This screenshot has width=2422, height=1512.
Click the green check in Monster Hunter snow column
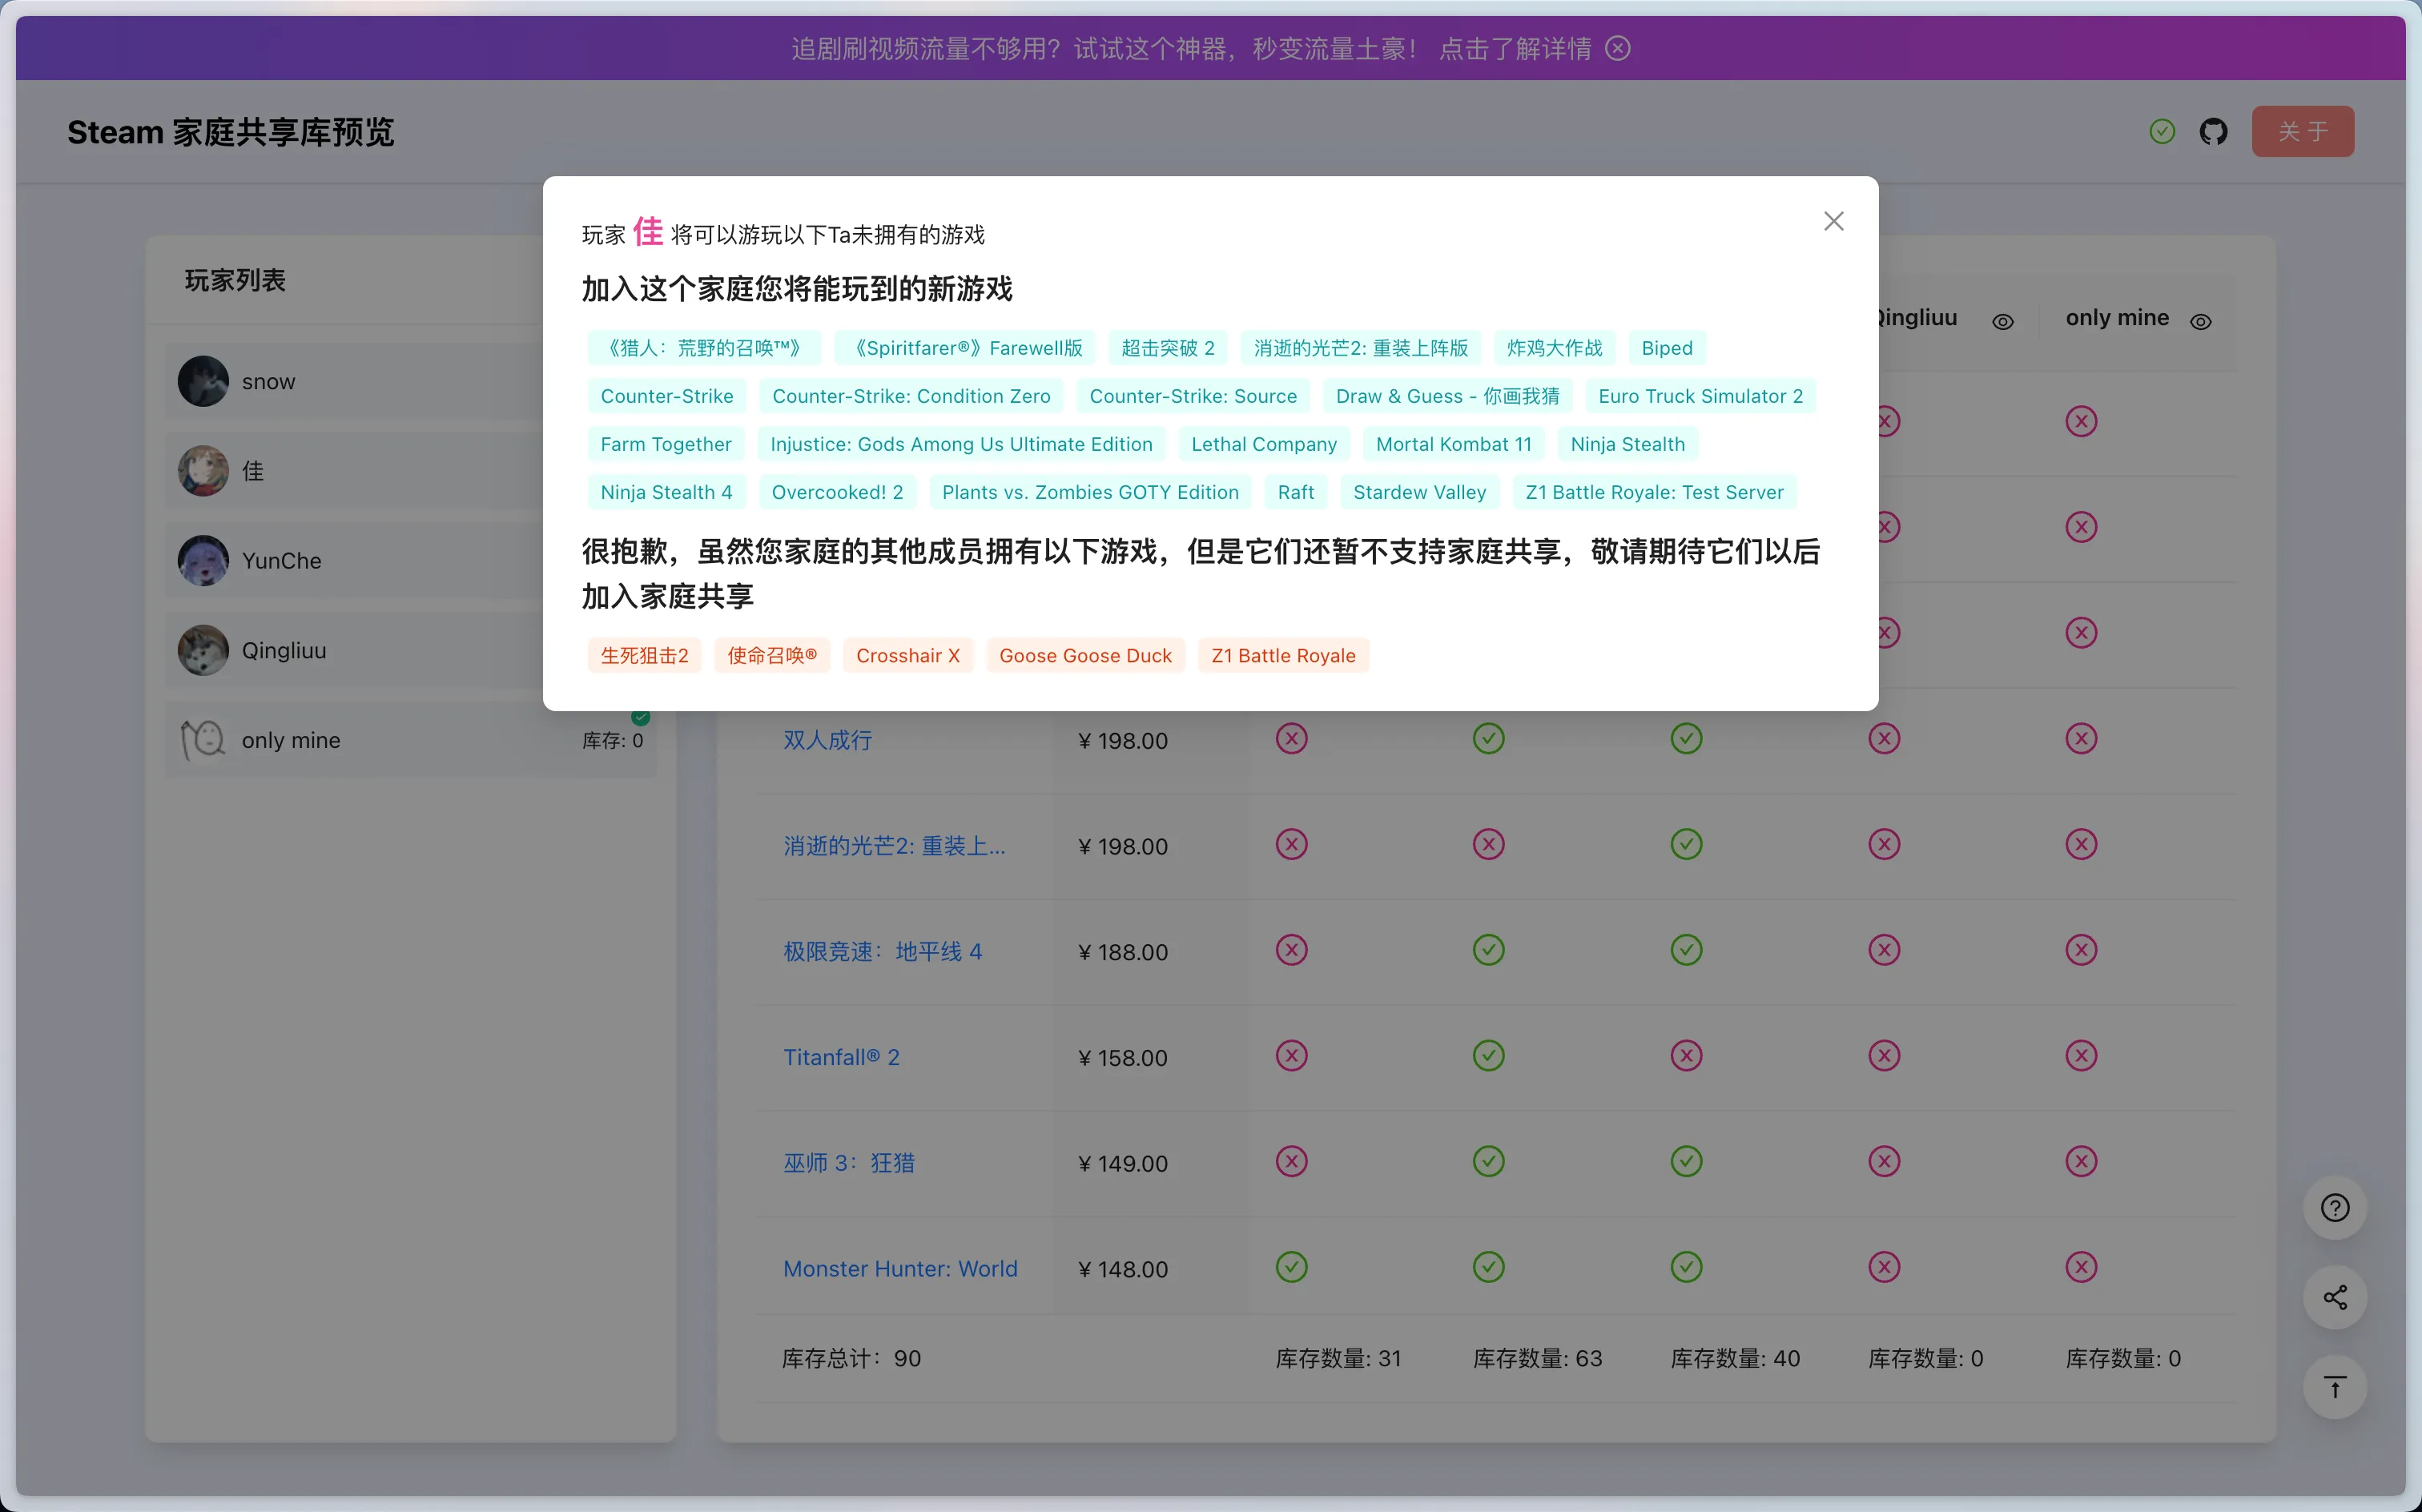click(1291, 1267)
